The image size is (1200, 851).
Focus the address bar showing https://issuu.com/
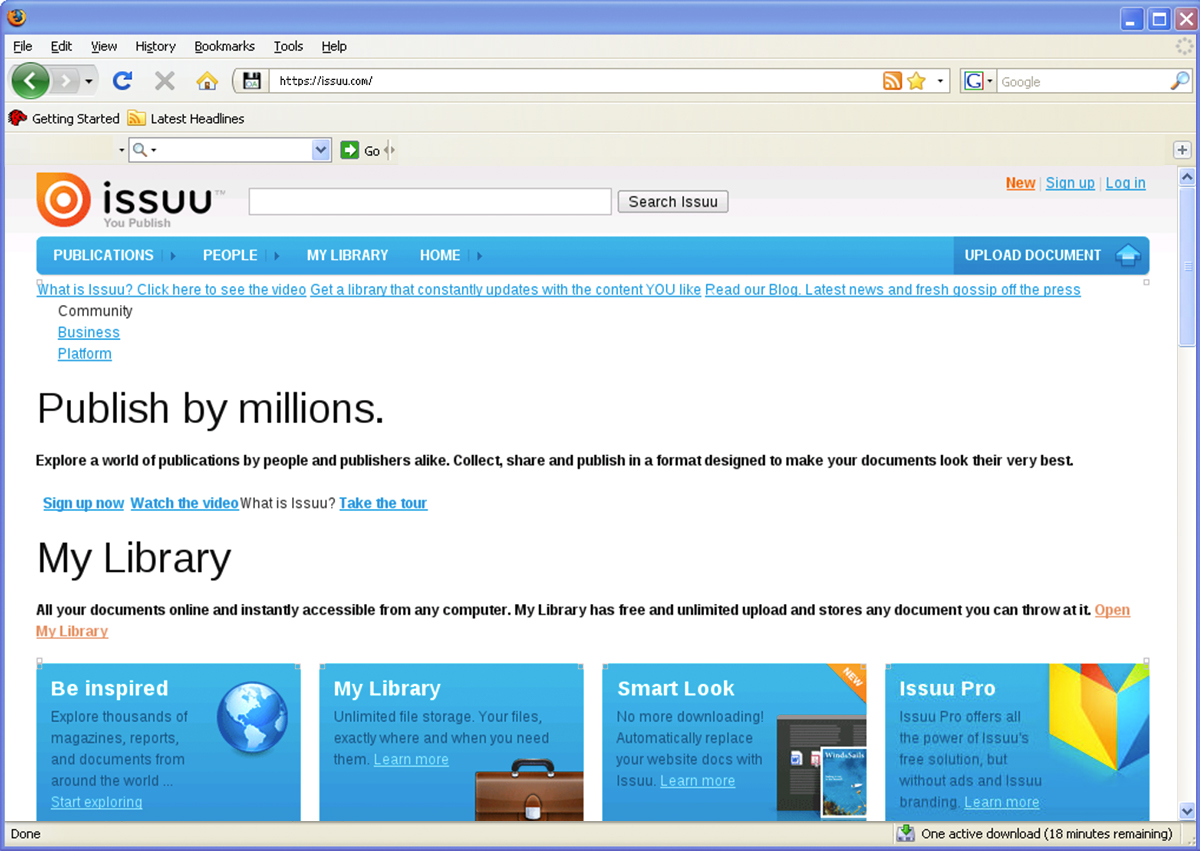[575, 81]
